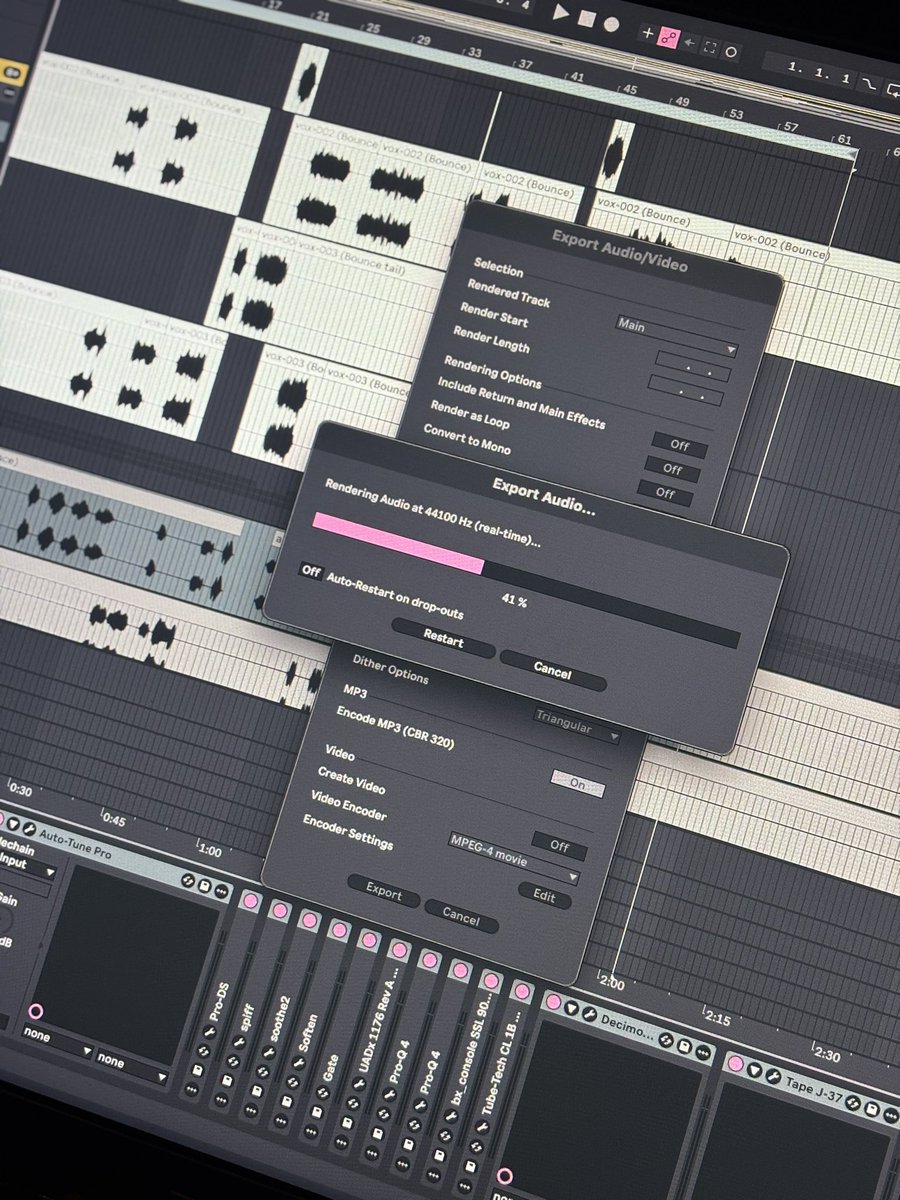This screenshot has width=900, height=1200.
Task: Toggle UADx 1176 Rev A device activator
Action: (399, 950)
